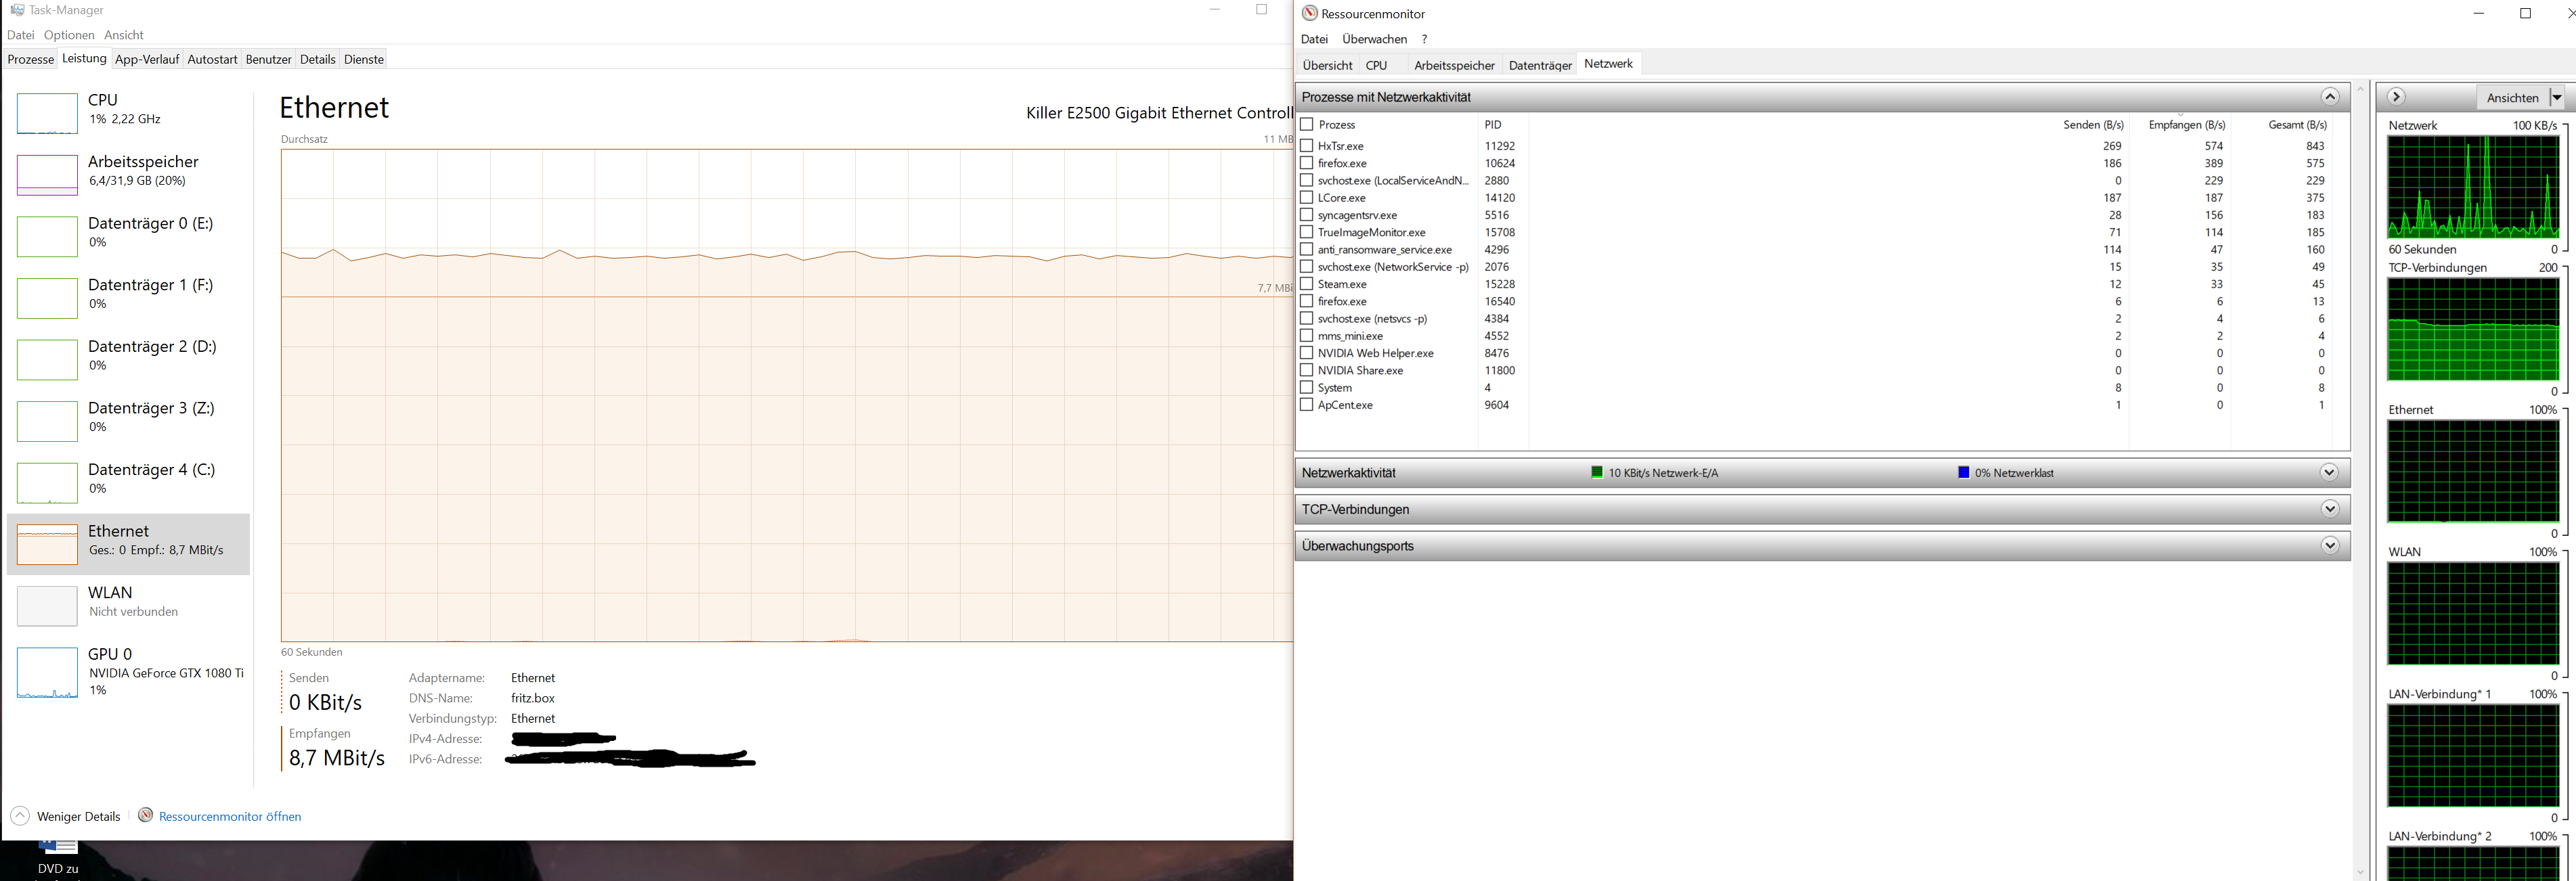This screenshot has height=881, width=2576.
Task: Select Datenträger 1 (F:) in the sidebar
Action: (128, 298)
